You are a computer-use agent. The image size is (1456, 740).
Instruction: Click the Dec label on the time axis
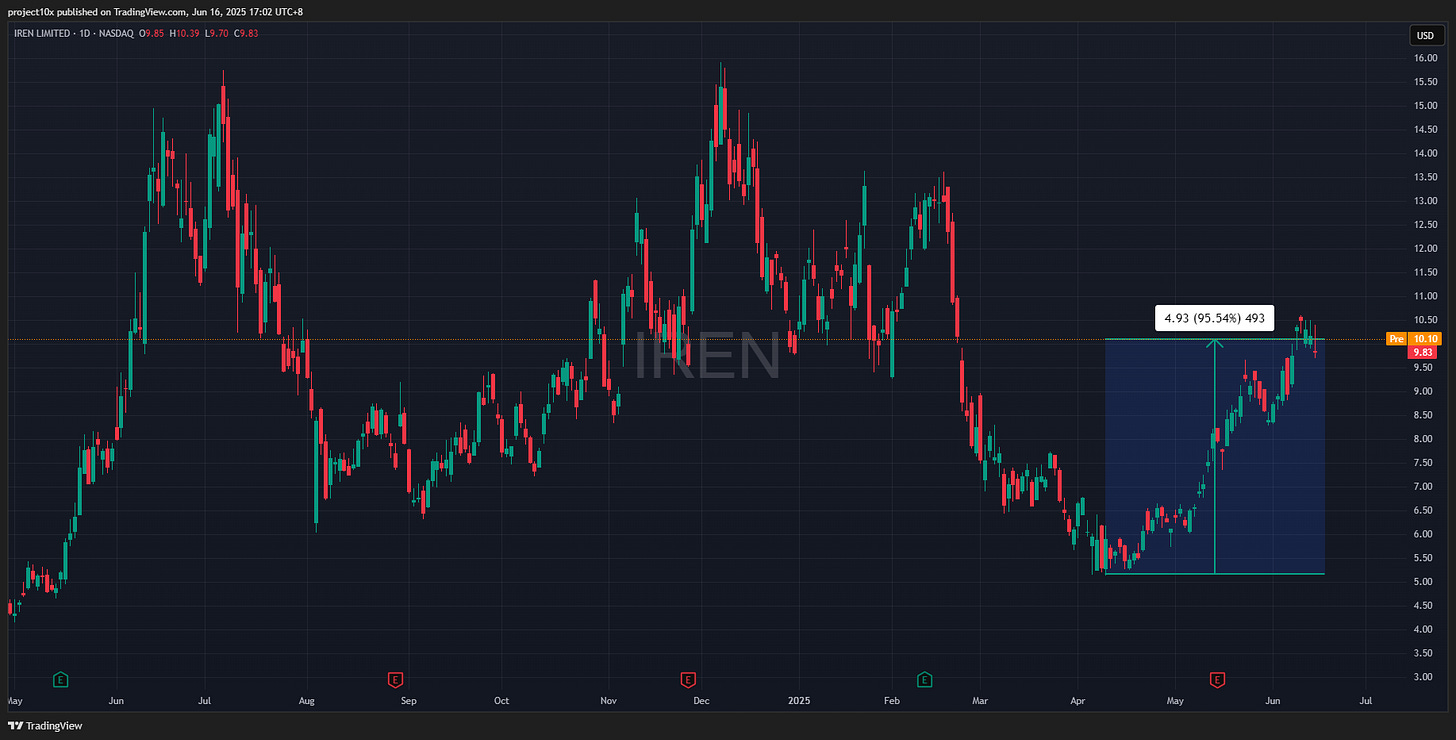(x=703, y=702)
